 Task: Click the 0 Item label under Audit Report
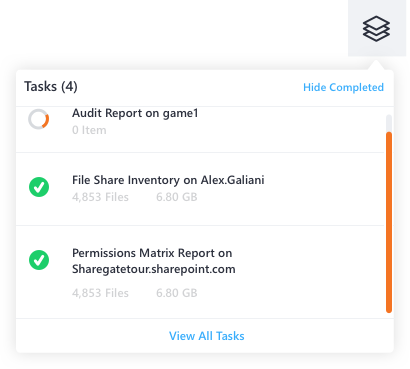(89, 130)
